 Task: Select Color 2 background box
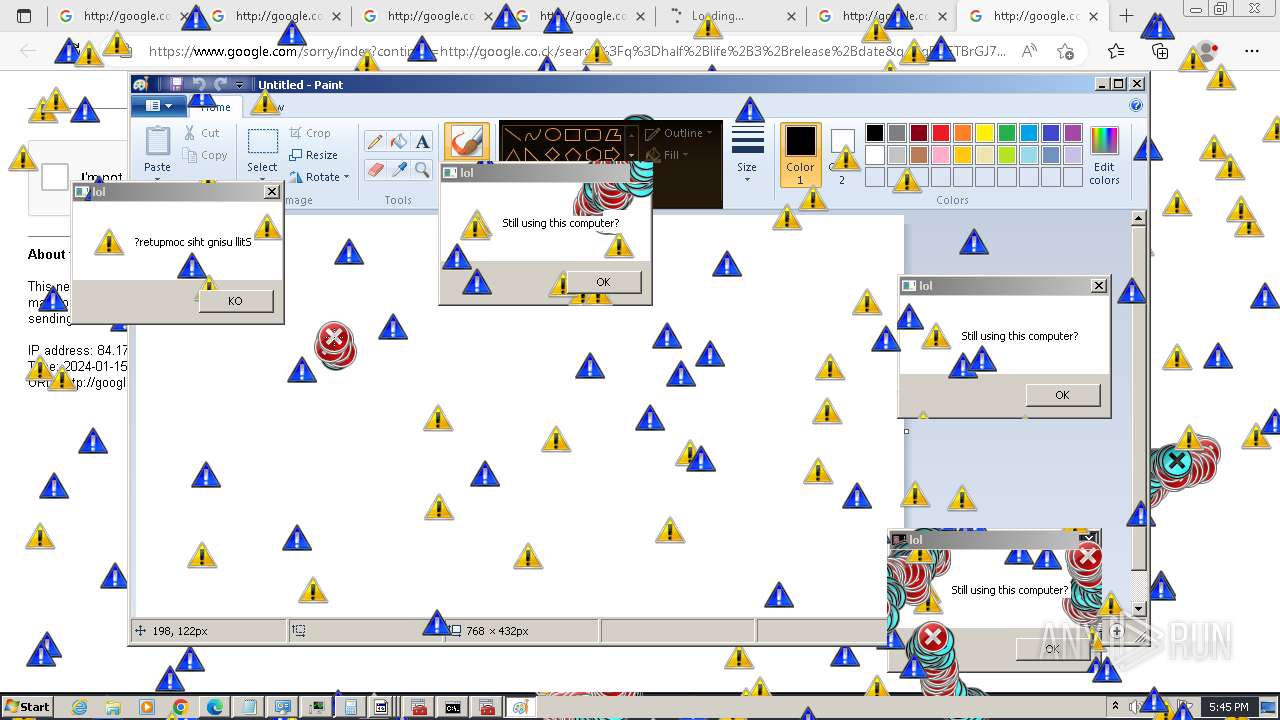(x=842, y=154)
